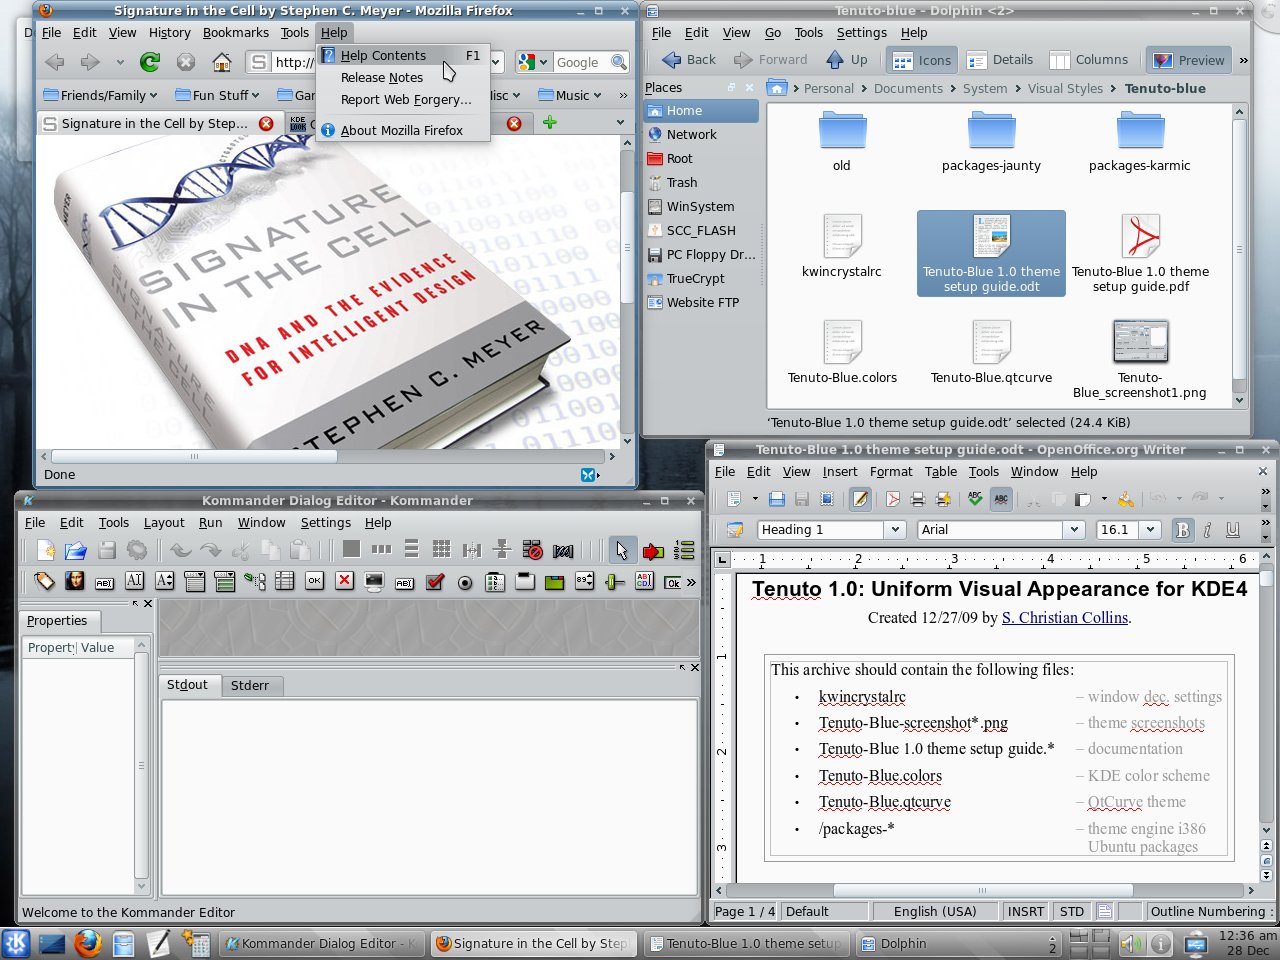Pick the Mona Lisa pixmap widget in Kommander
The image size is (1280, 960).
pyautogui.click(x=74, y=581)
